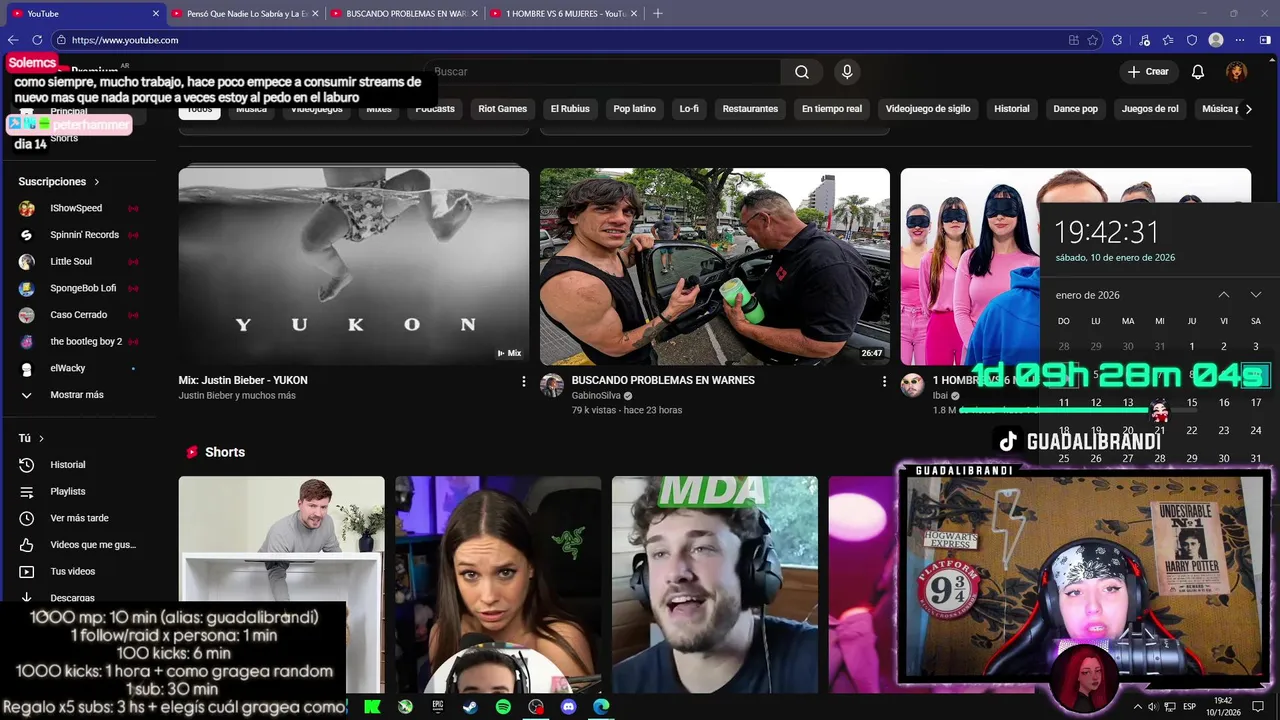Open browser extensions puzzle icon
This screenshot has height=720, width=1280.
pos(1117,40)
